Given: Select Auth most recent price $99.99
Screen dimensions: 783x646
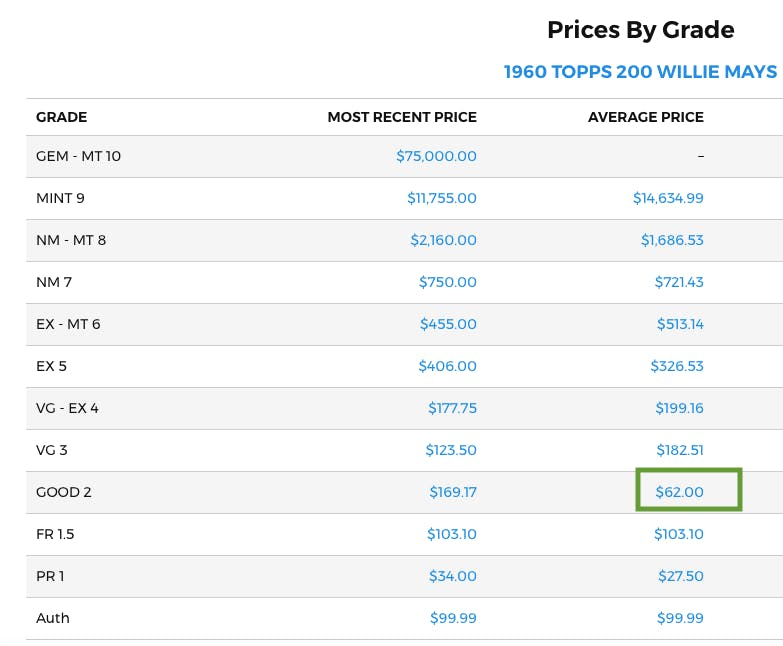Looking at the screenshot, I should (453, 618).
